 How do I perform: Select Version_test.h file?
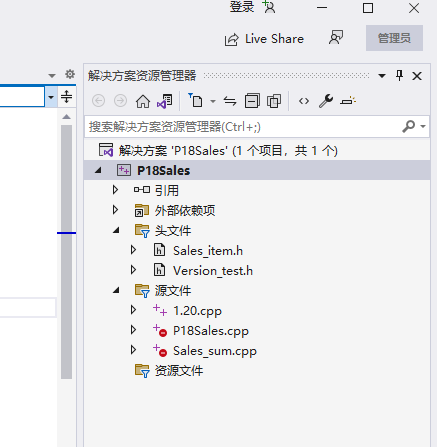(x=213, y=271)
